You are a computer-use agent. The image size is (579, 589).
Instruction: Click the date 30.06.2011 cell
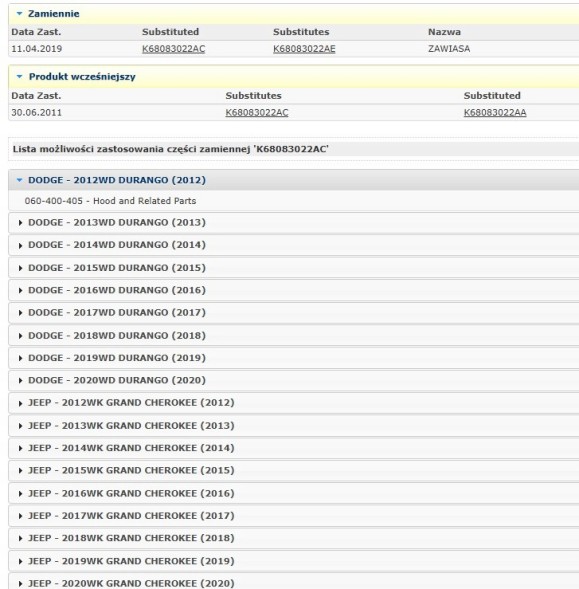(37, 113)
